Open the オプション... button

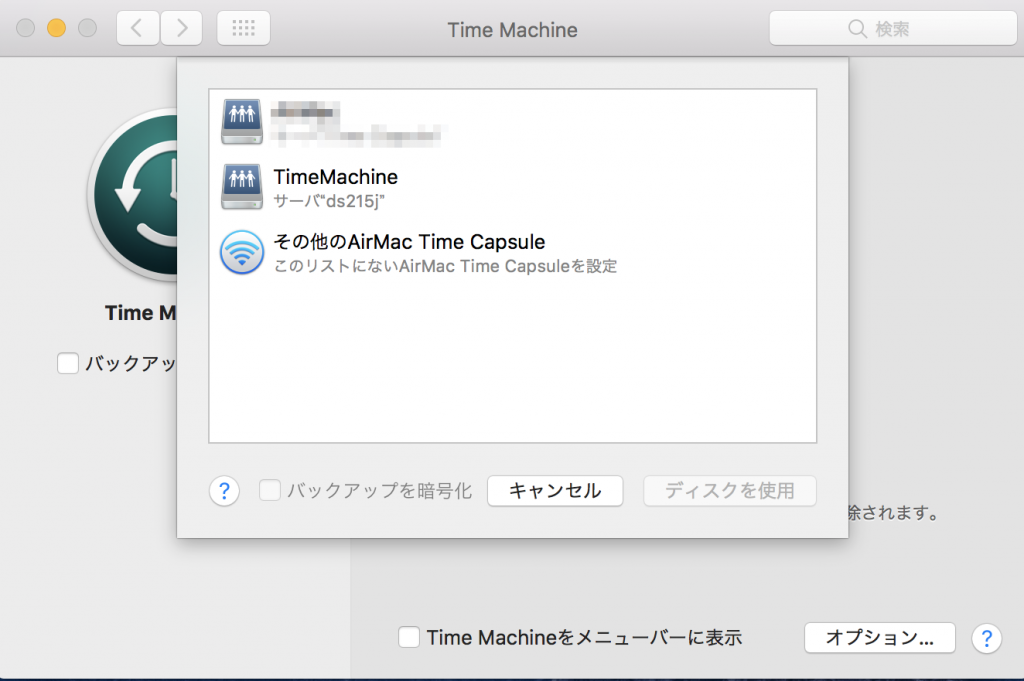(x=880, y=637)
